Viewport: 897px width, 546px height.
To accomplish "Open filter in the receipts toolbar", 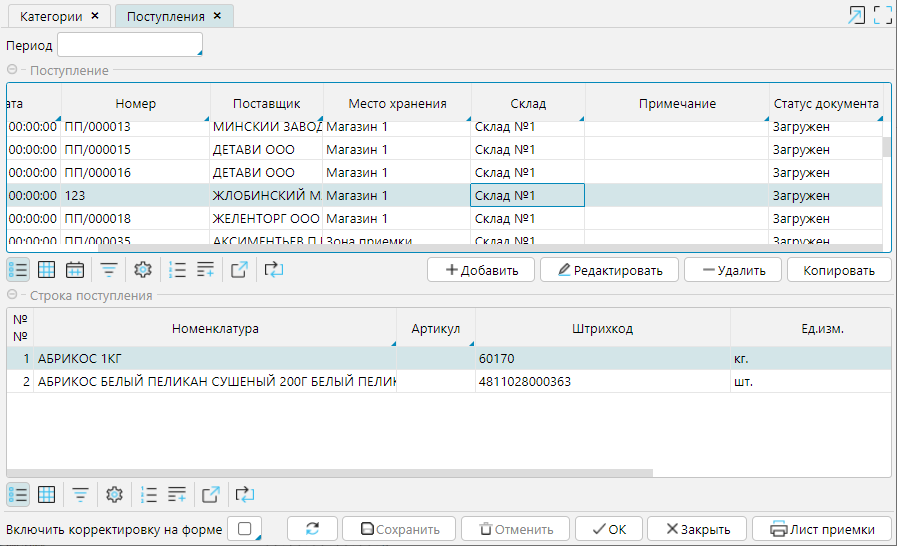I will tap(108, 269).
